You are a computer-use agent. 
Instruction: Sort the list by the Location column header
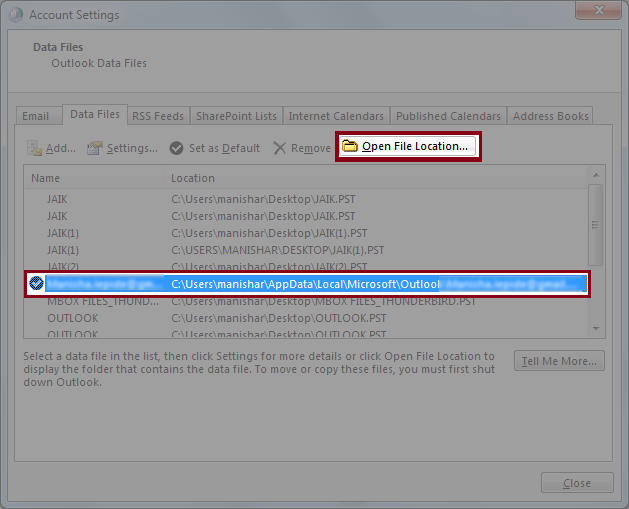click(x=375, y=178)
